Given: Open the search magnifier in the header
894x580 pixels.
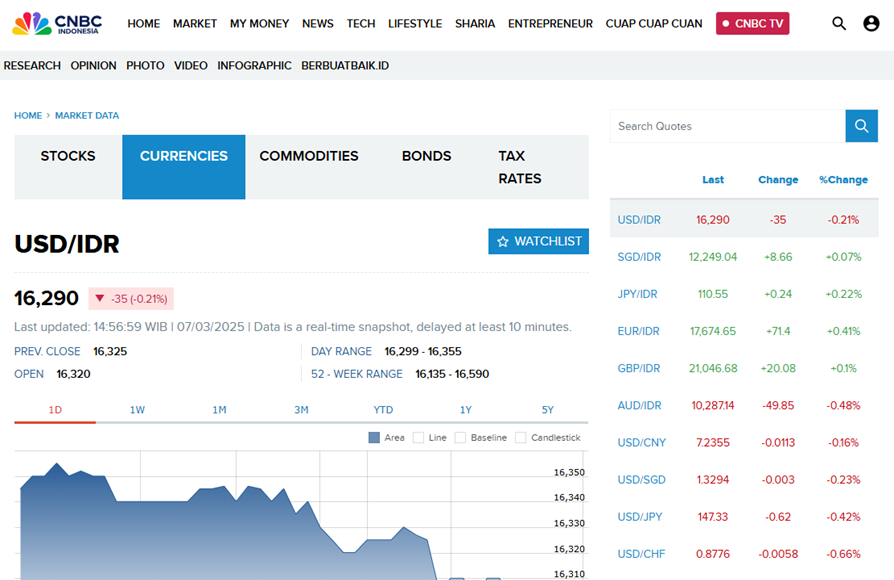Looking at the screenshot, I should (839, 23).
